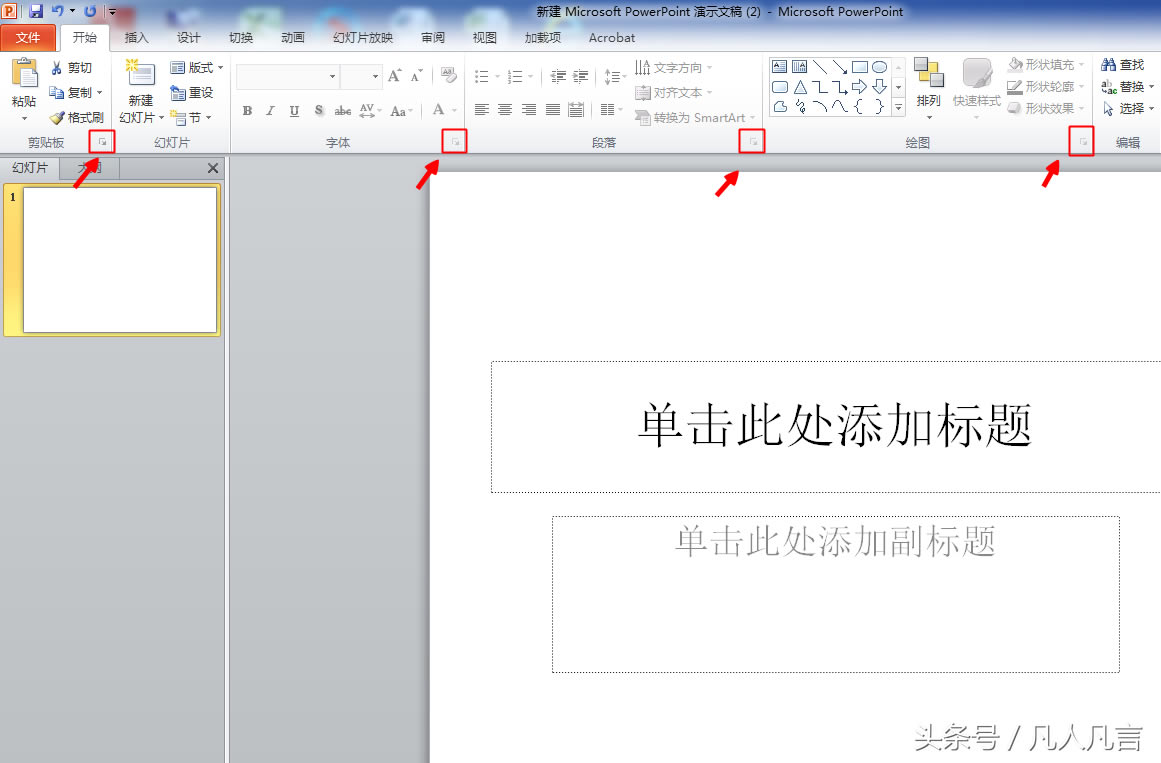Open the Slide Show (幻灯片放映) tab
Viewport: 1161px width, 763px height.
[x=363, y=38]
